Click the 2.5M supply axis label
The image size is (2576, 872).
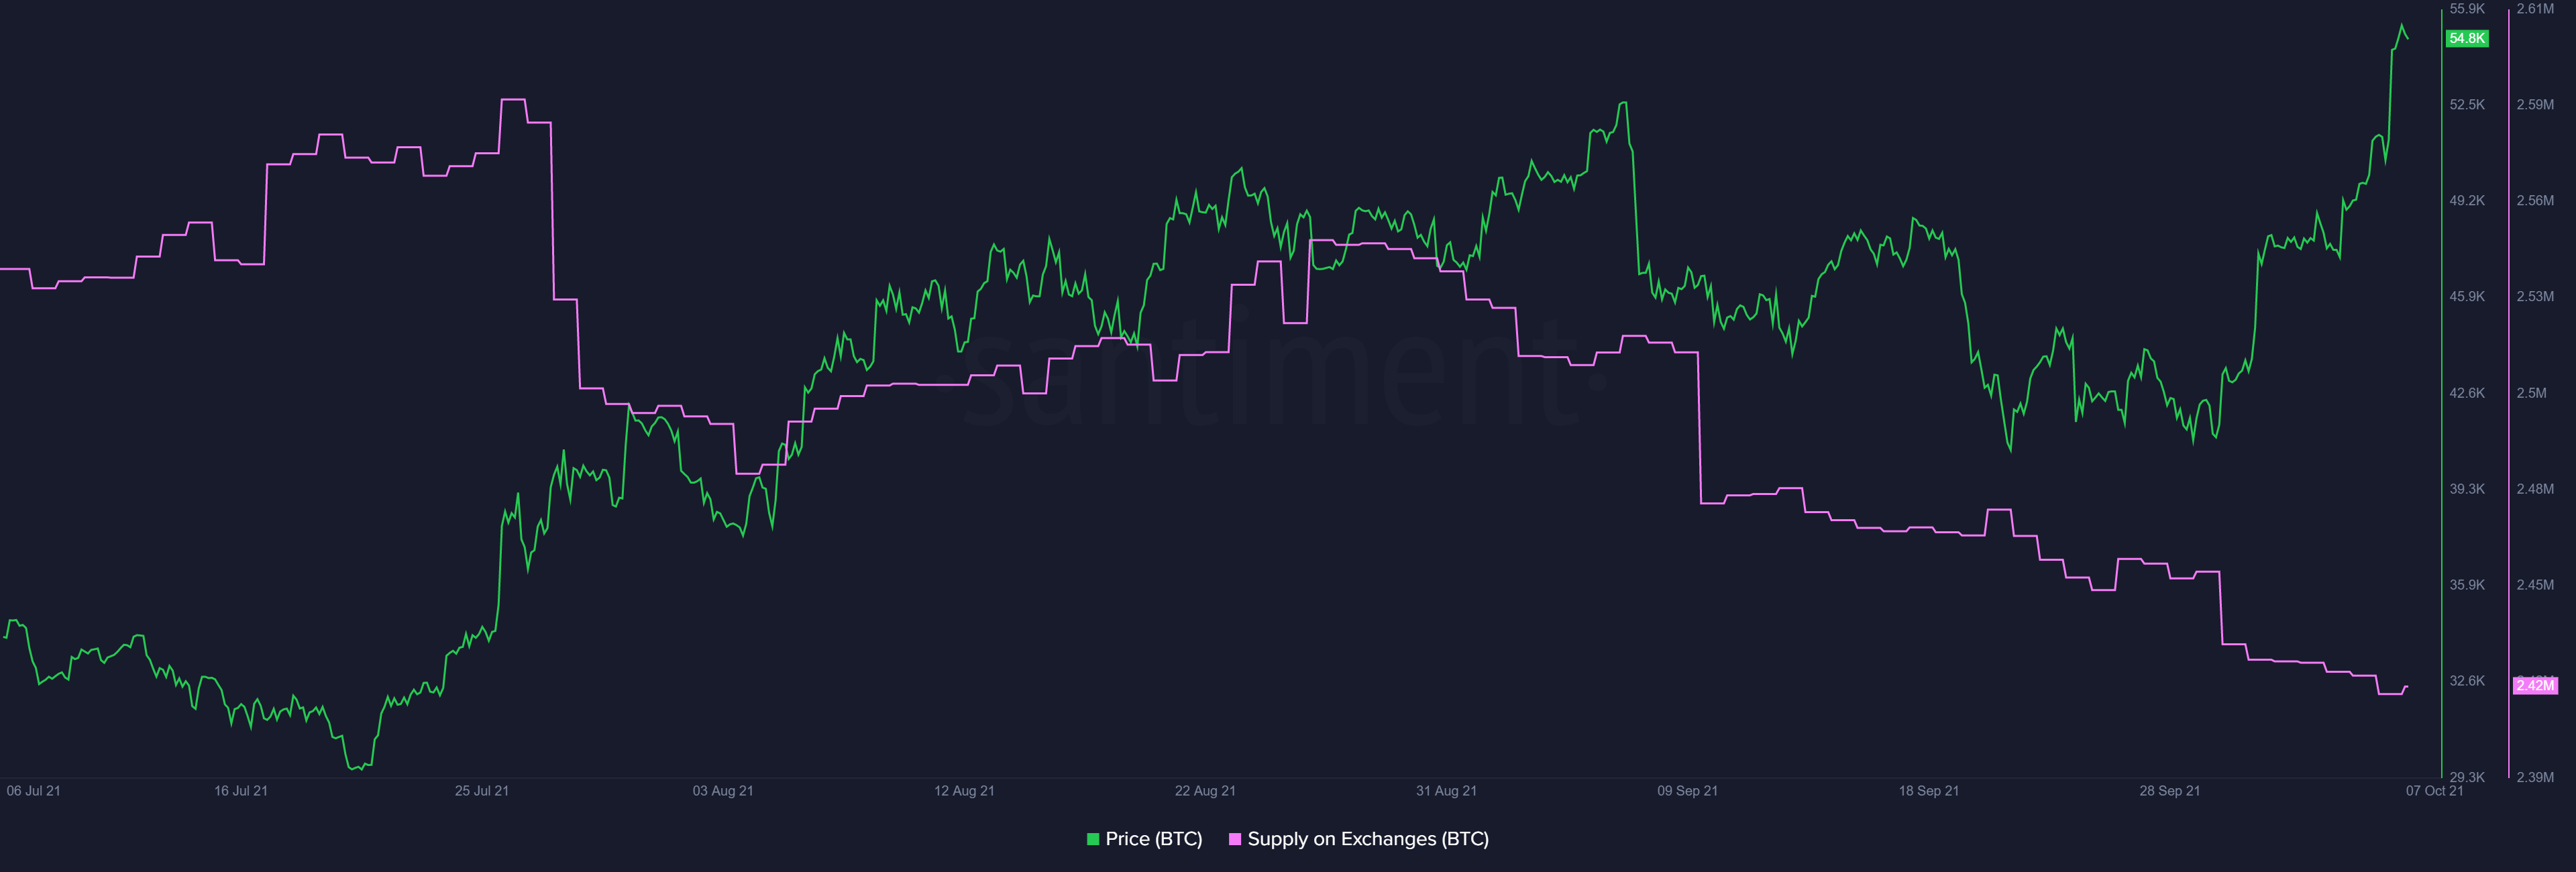tap(2531, 393)
